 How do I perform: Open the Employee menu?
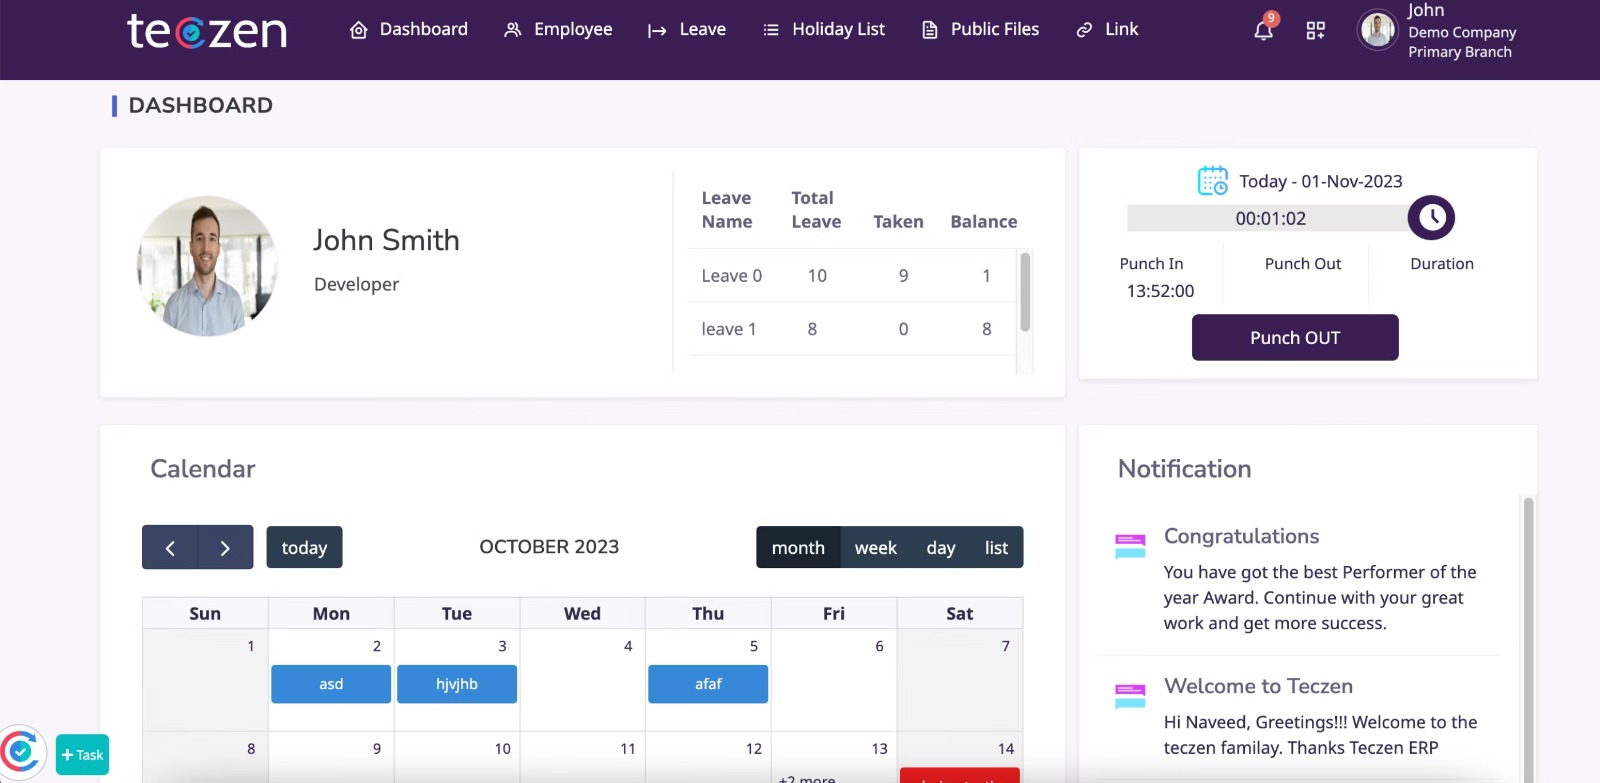(x=558, y=30)
